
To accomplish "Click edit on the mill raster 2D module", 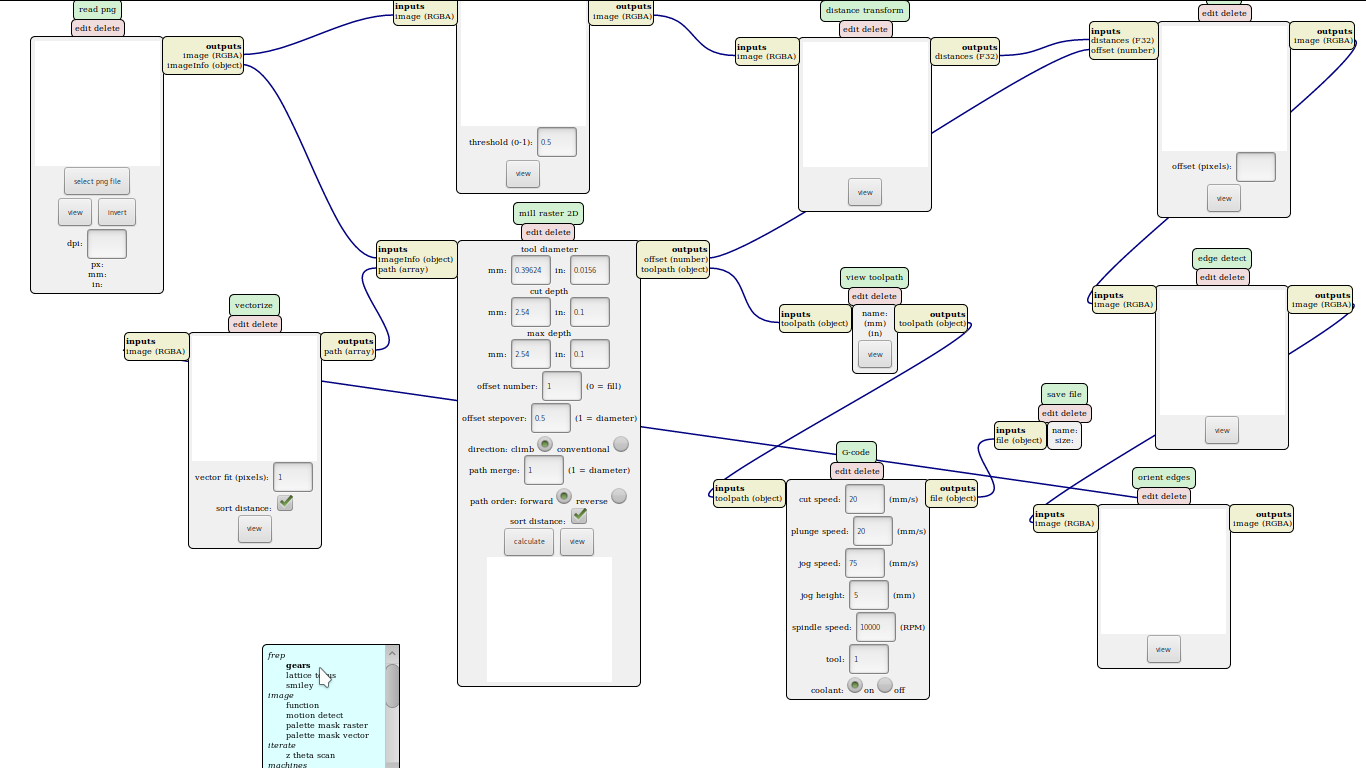I will (x=534, y=232).
